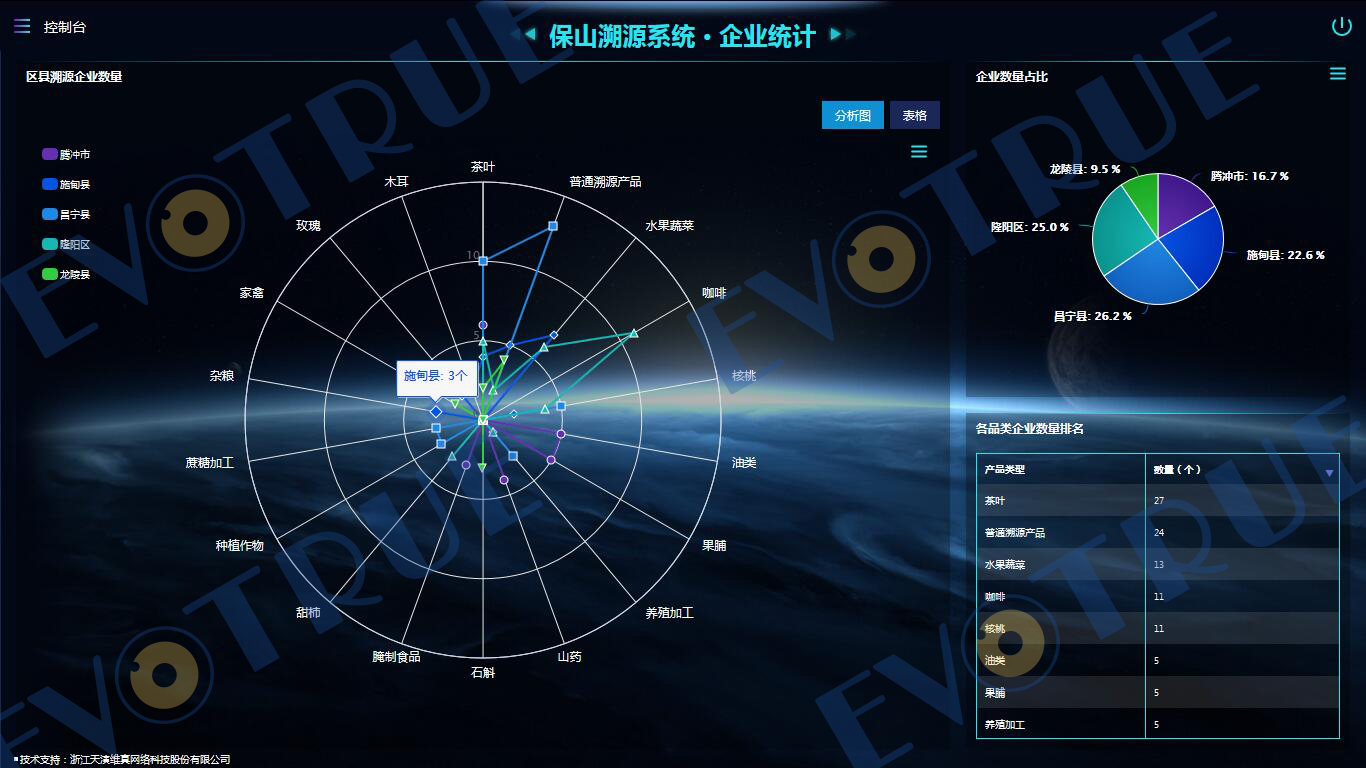Select the 果脯 table row
This screenshot has height=768, width=1366.
(x=1158, y=692)
